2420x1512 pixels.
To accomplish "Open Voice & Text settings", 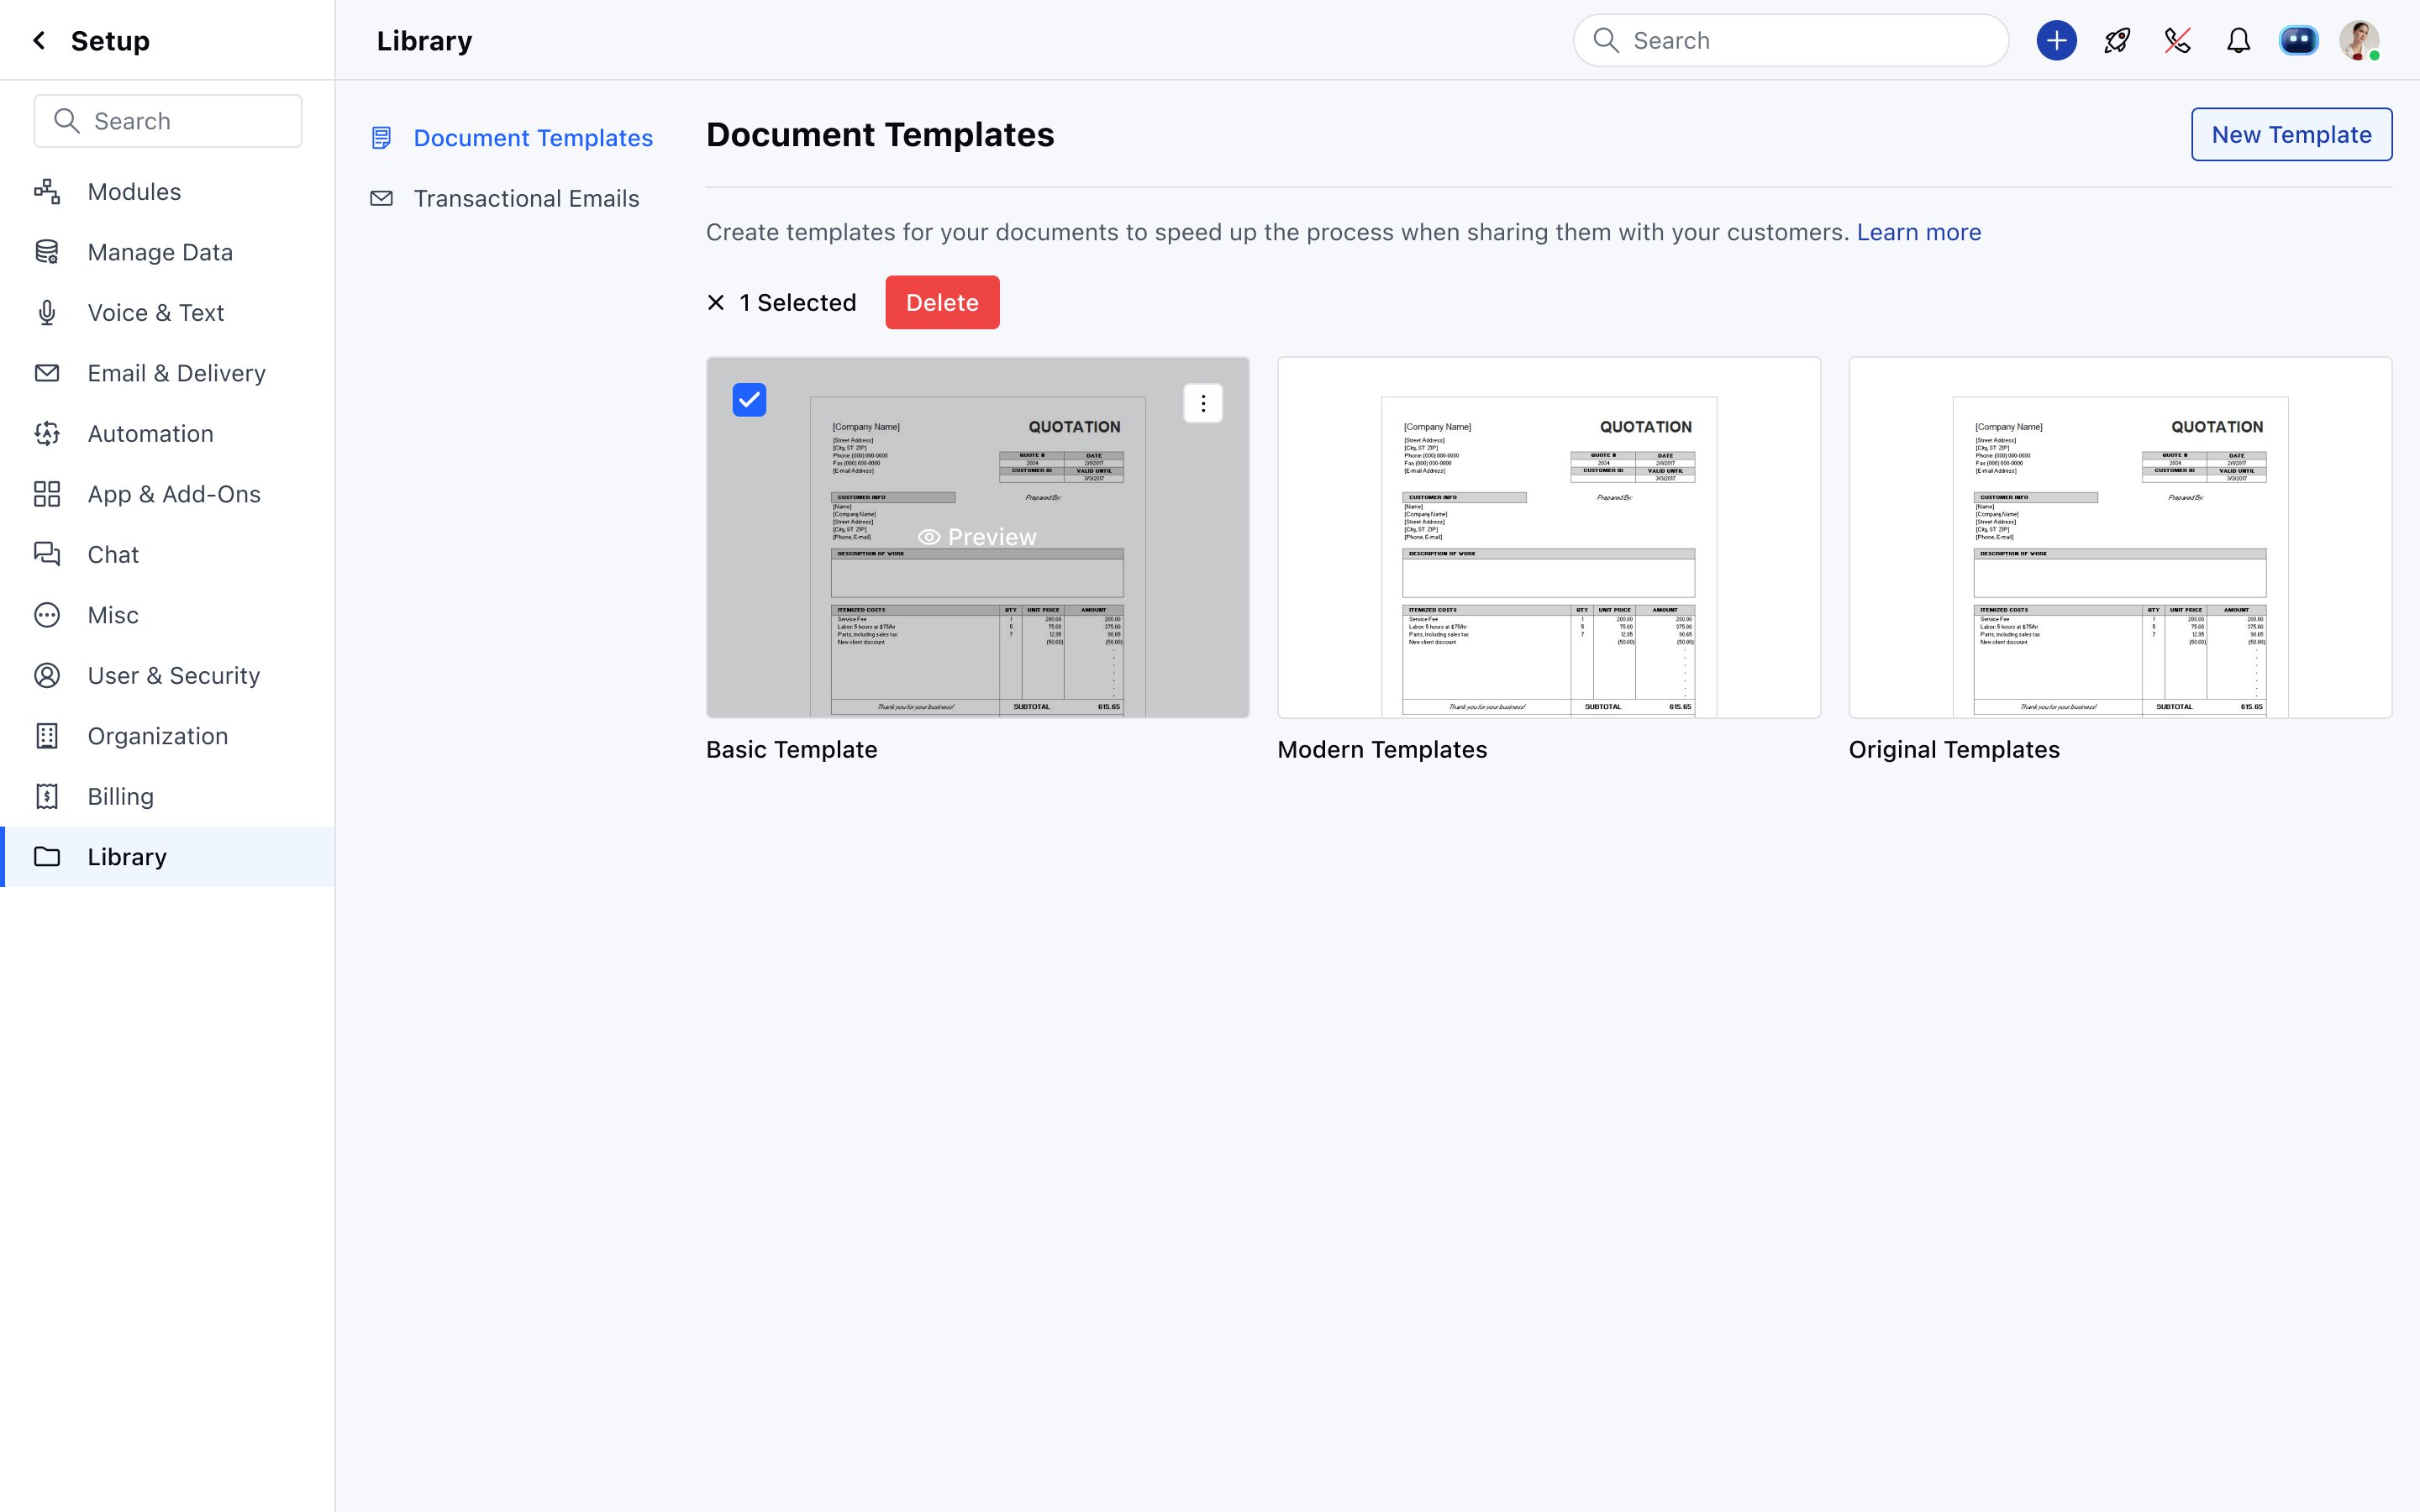I will click(x=168, y=312).
